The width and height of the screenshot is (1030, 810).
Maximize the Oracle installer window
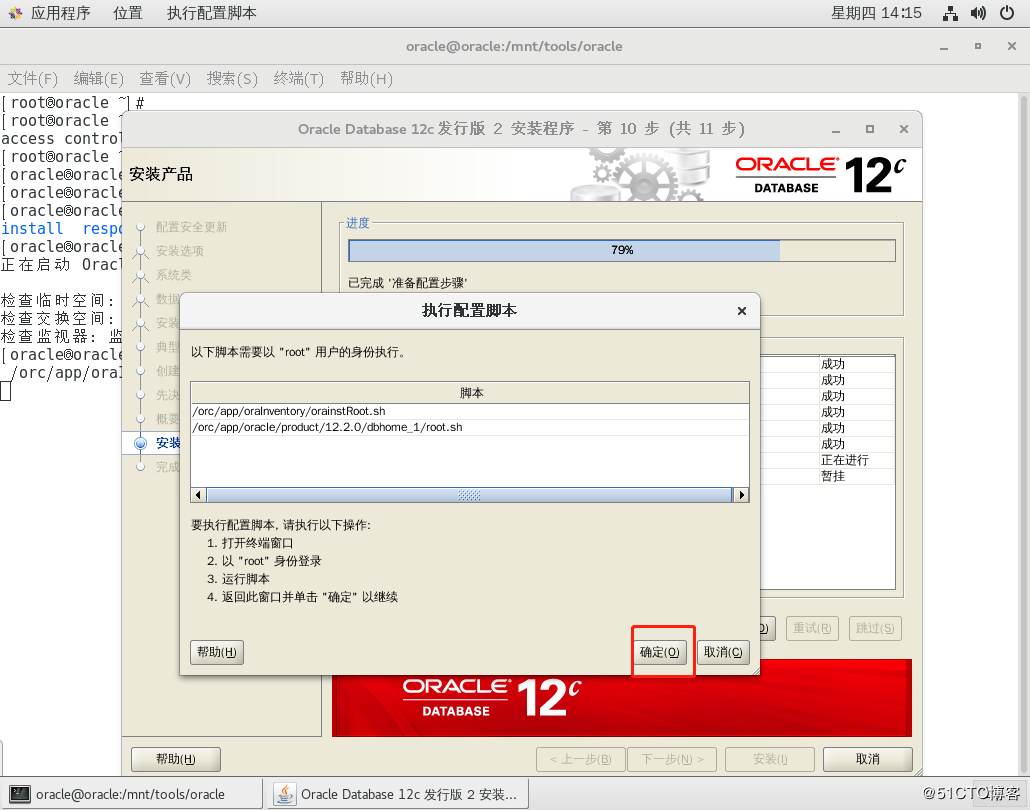[x=870, y=129]
